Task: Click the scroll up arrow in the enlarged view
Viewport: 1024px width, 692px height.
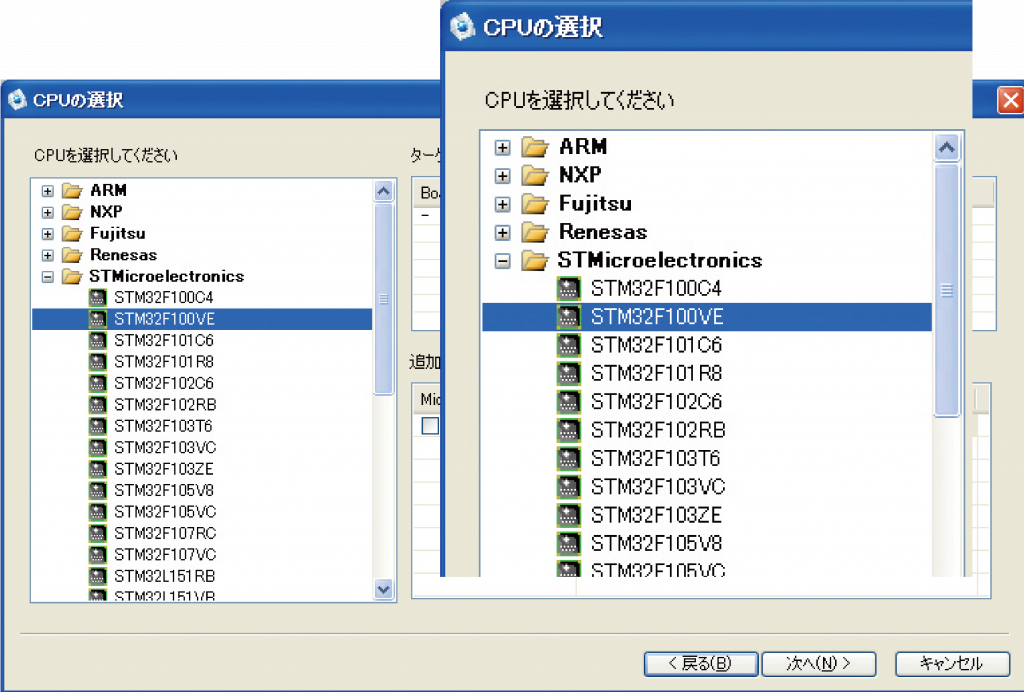Action: (946, 148)
